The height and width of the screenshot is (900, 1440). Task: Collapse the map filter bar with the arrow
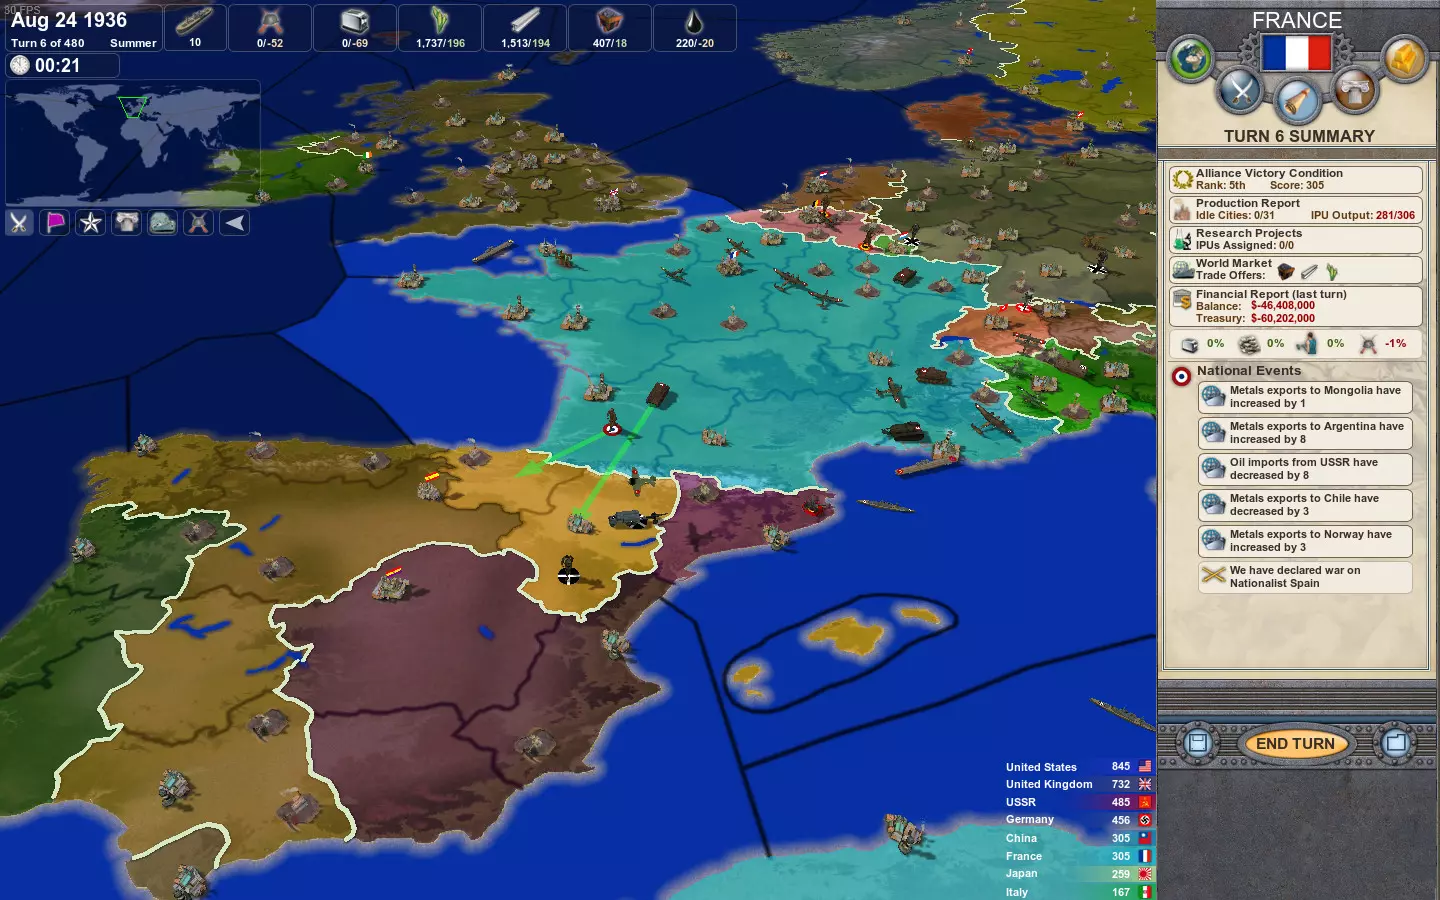point(235,222)
